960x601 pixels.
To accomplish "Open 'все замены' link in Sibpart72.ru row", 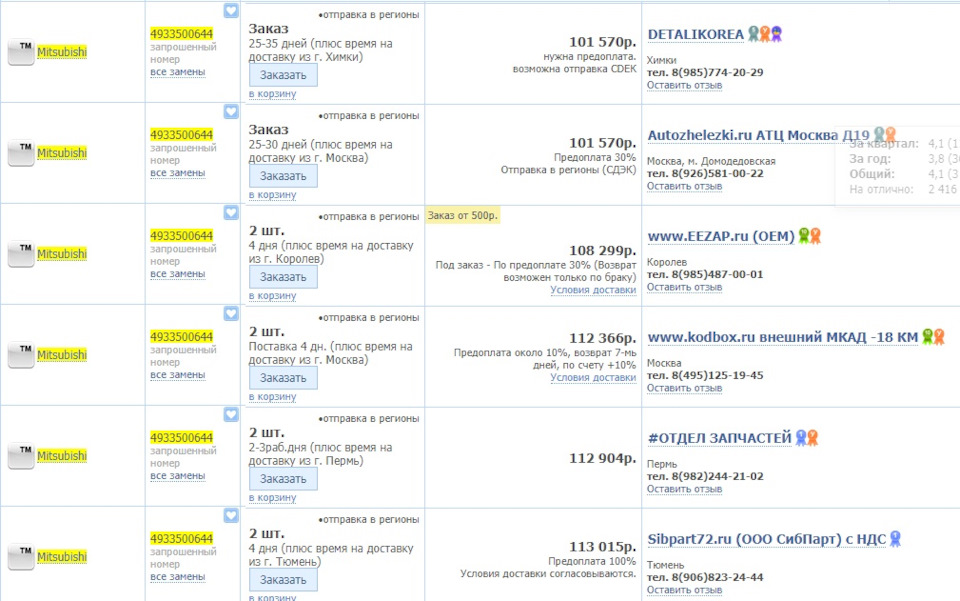I will click(x=178, y=577).
